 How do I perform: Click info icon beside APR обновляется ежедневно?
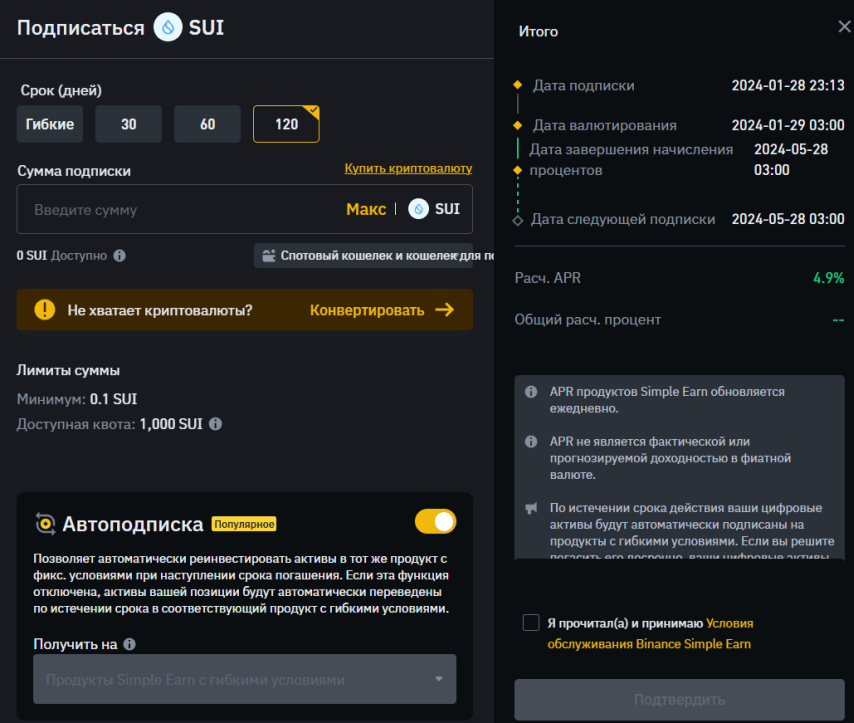pos(531,392)
